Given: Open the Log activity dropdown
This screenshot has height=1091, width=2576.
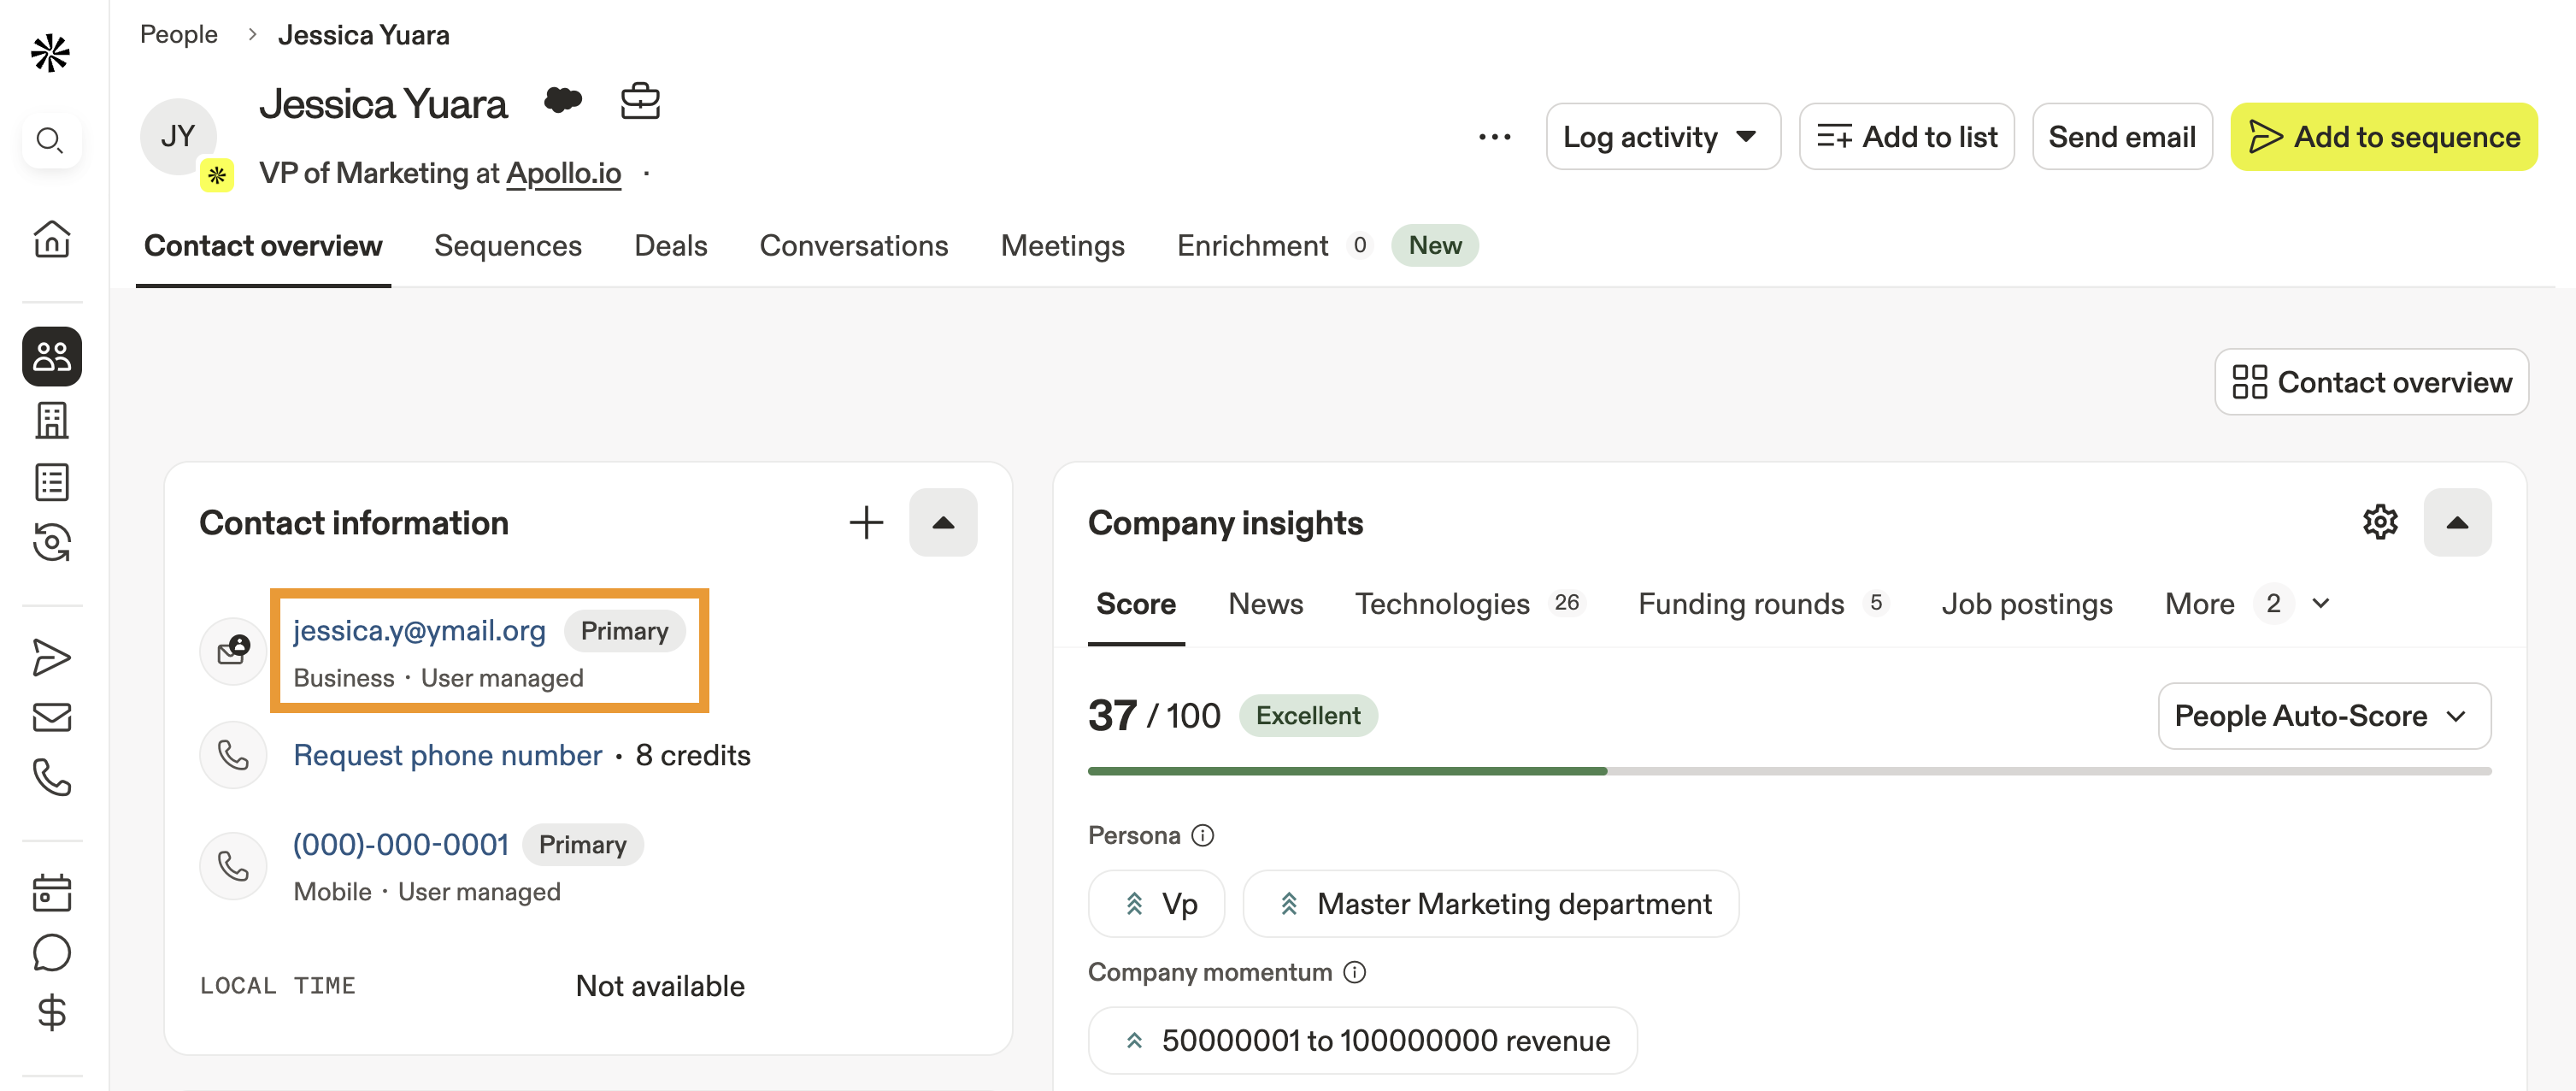Looking at the screenshot, I should (1662, 137).
